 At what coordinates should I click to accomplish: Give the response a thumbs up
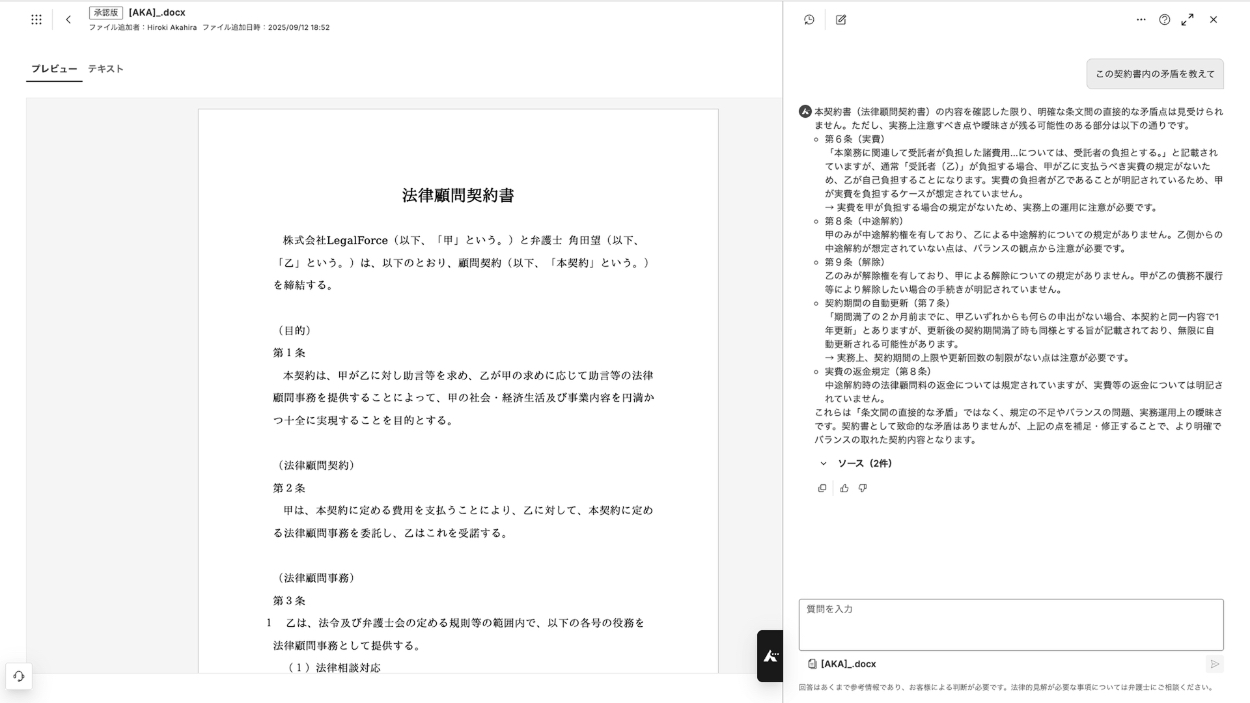pos(844,488)
